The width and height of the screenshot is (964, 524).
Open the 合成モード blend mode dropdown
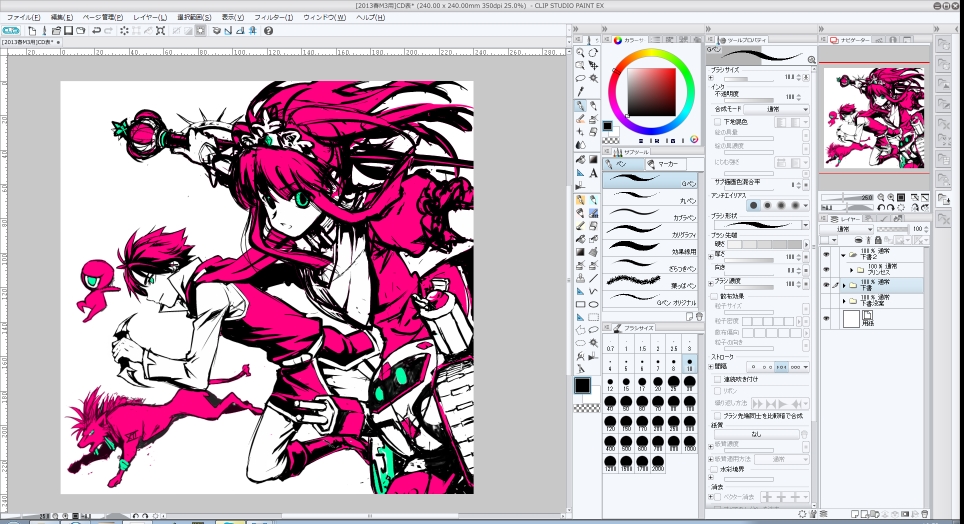[x=776, y=109]
